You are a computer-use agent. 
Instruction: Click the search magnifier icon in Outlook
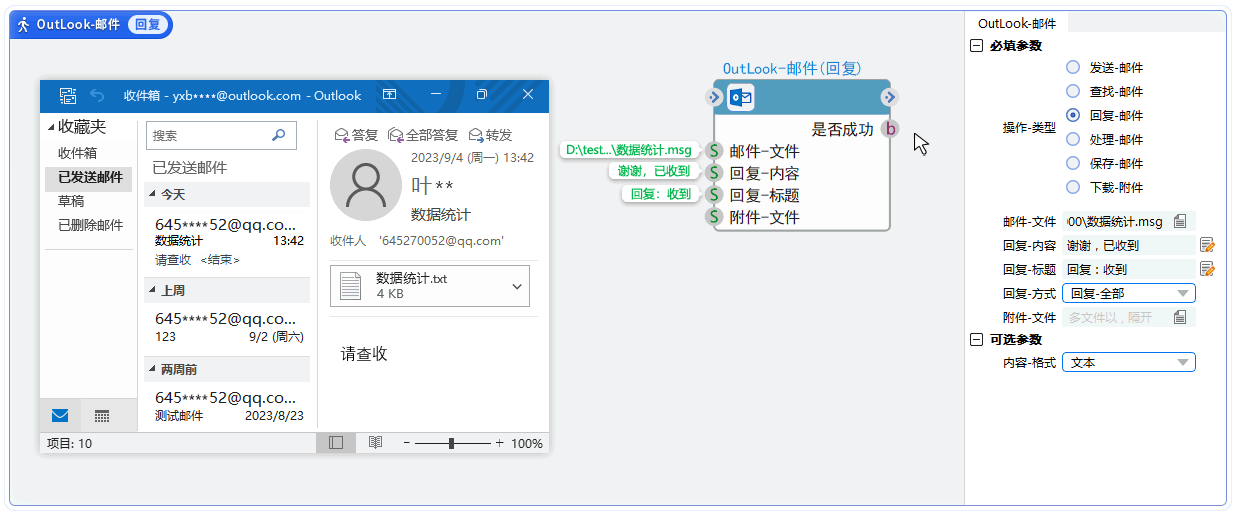(x=278, y=135)
